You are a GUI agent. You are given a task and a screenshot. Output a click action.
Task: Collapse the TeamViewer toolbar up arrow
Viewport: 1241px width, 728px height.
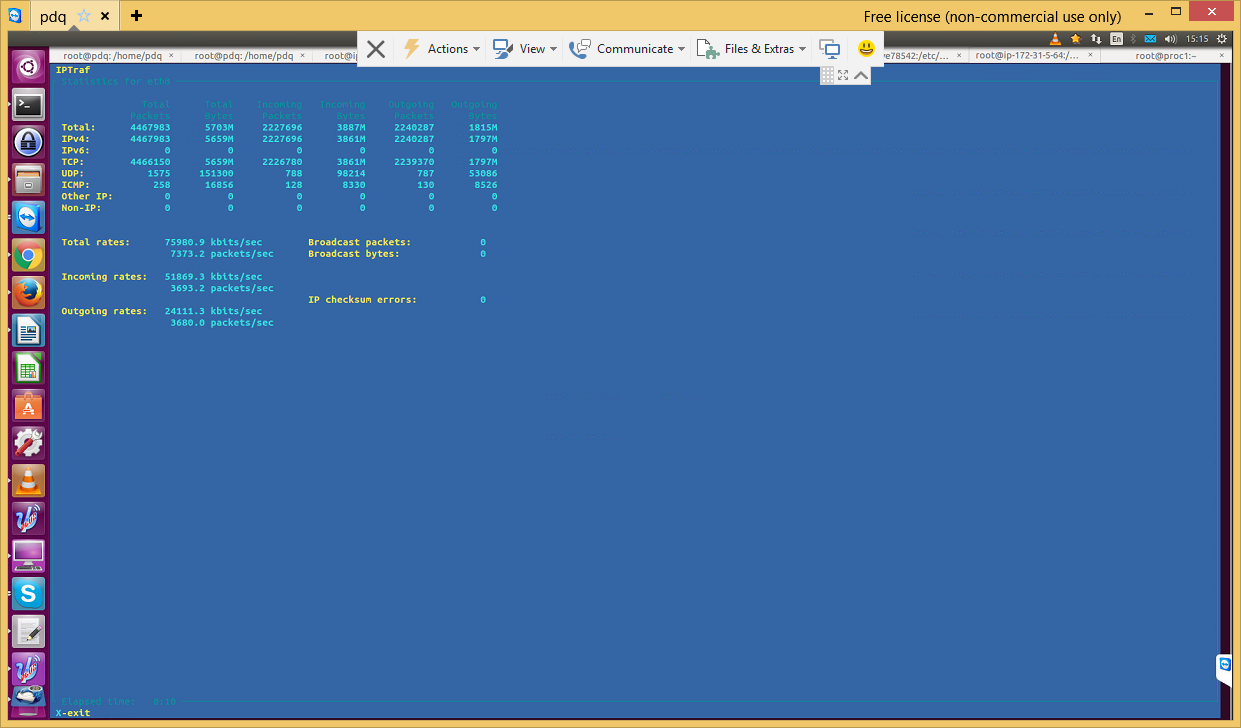click(861, 75)
